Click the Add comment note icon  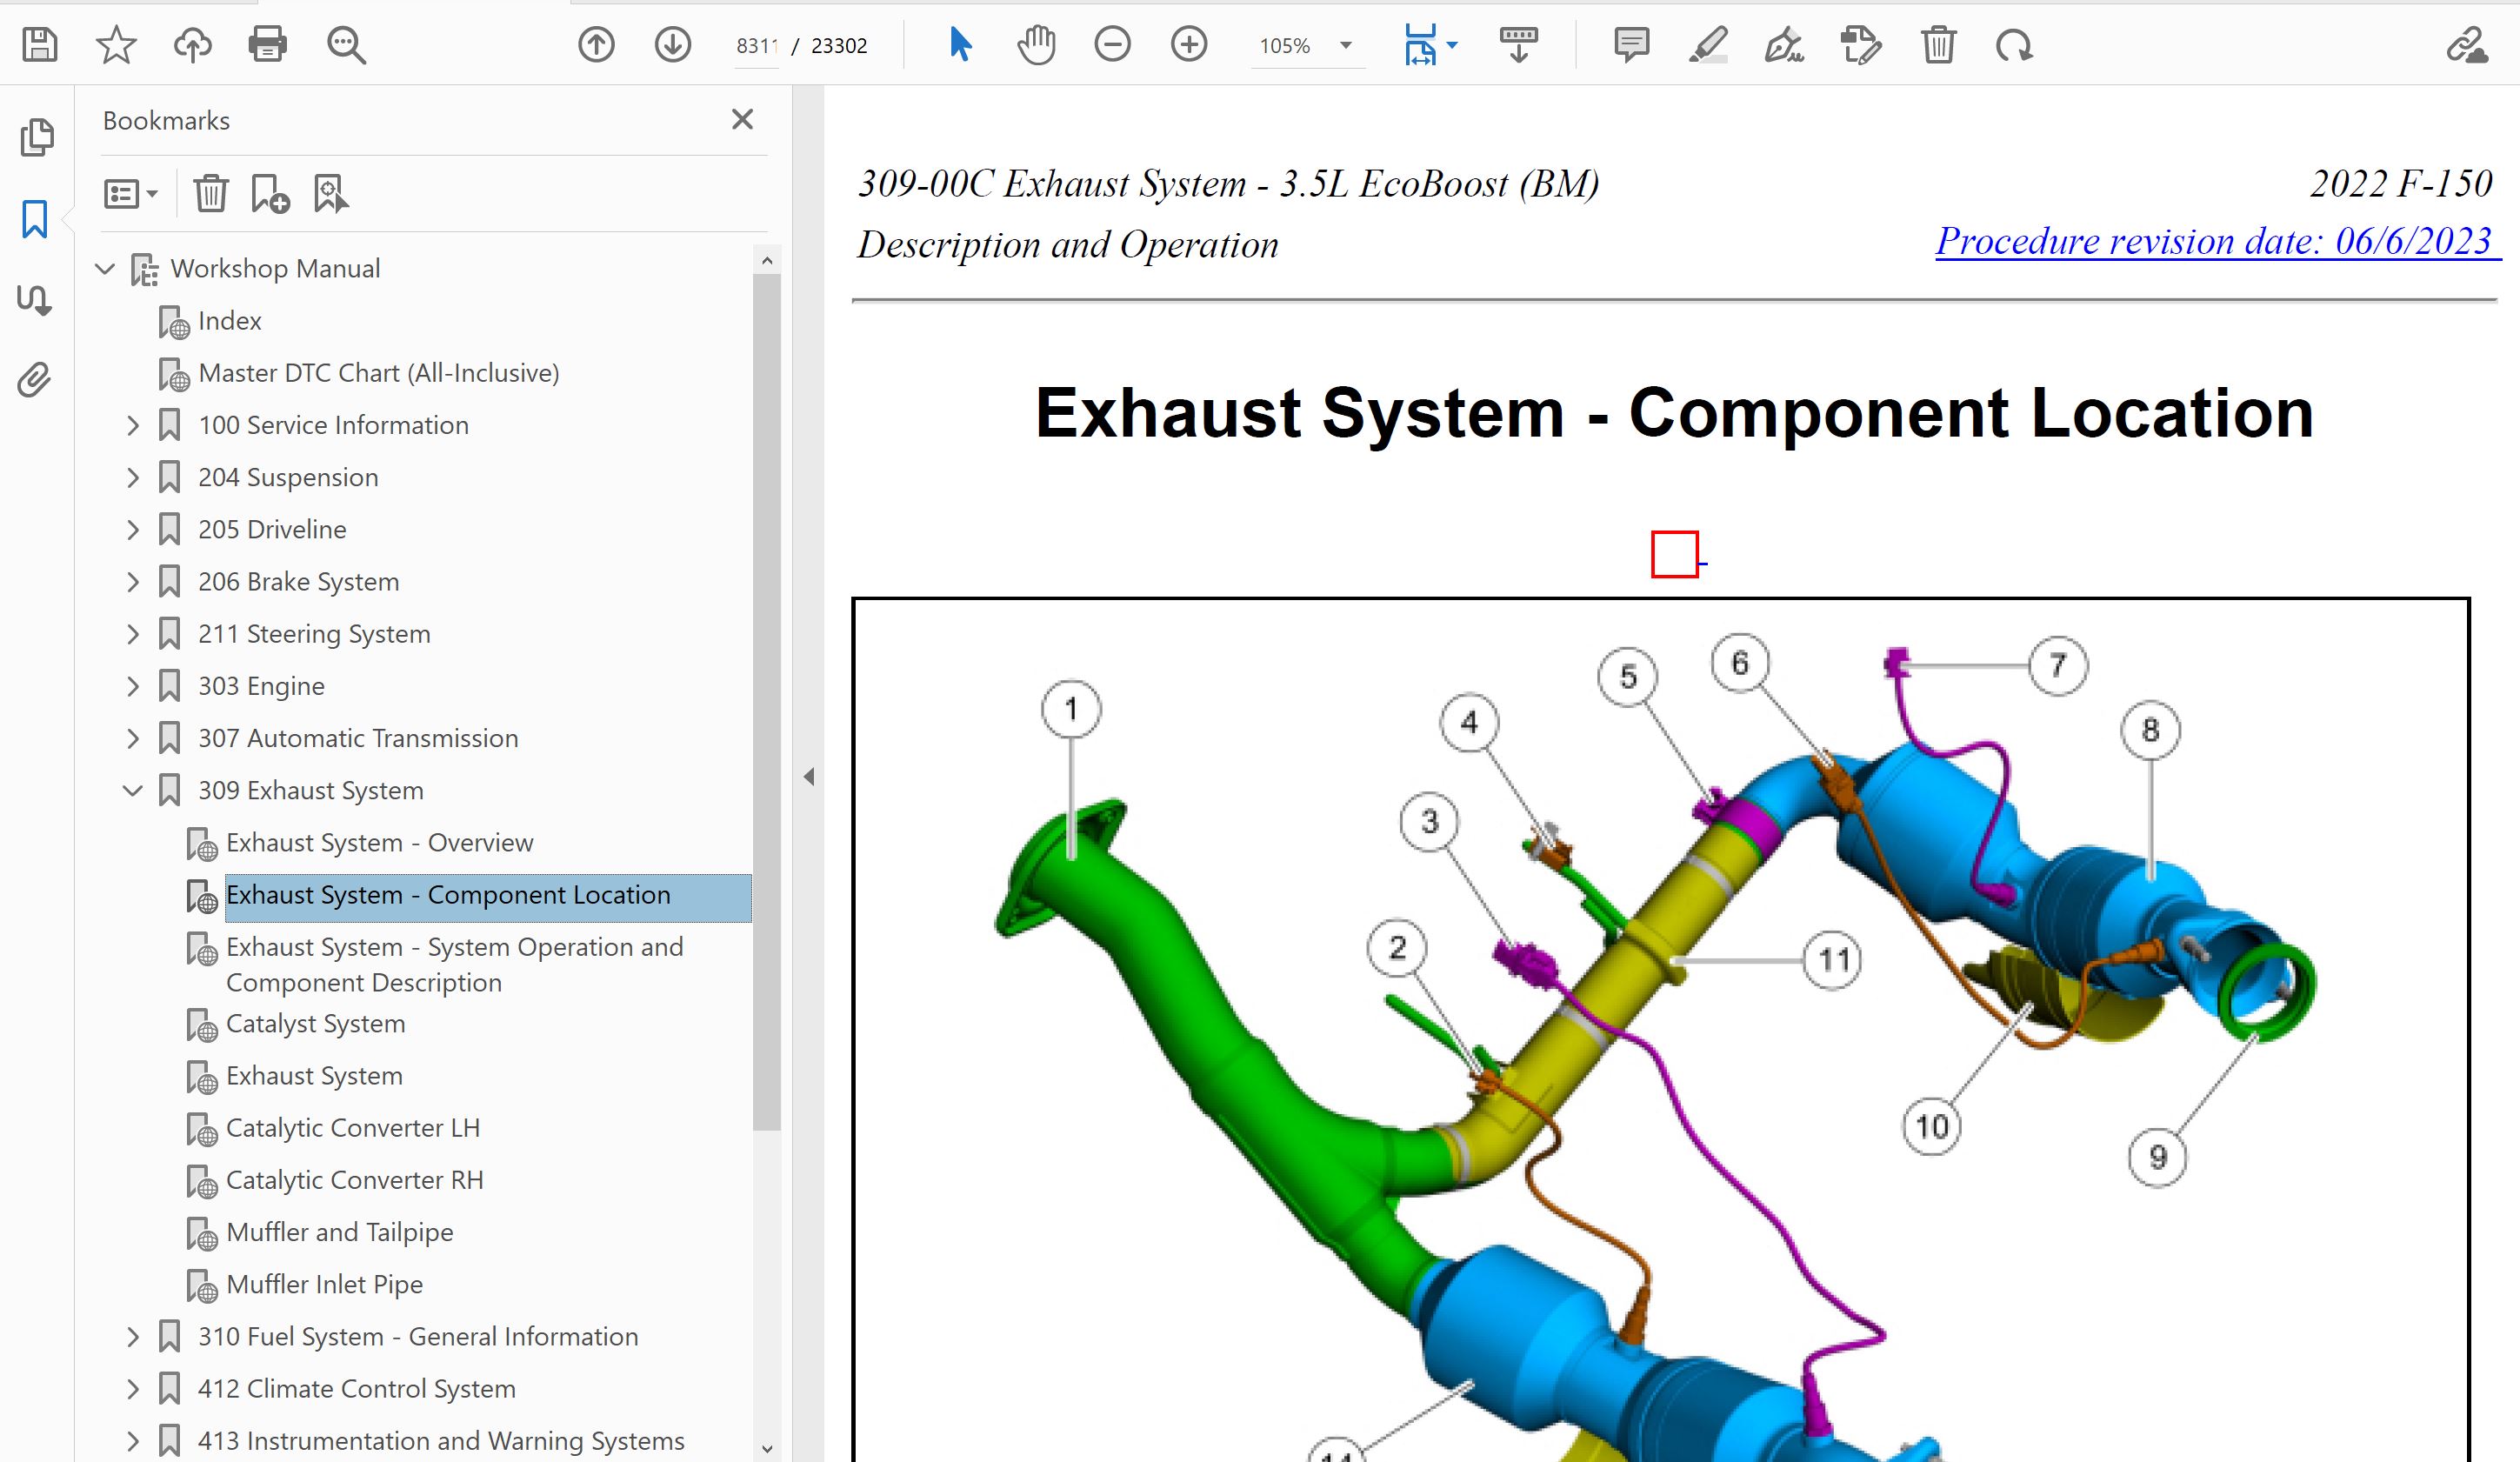1631,45
